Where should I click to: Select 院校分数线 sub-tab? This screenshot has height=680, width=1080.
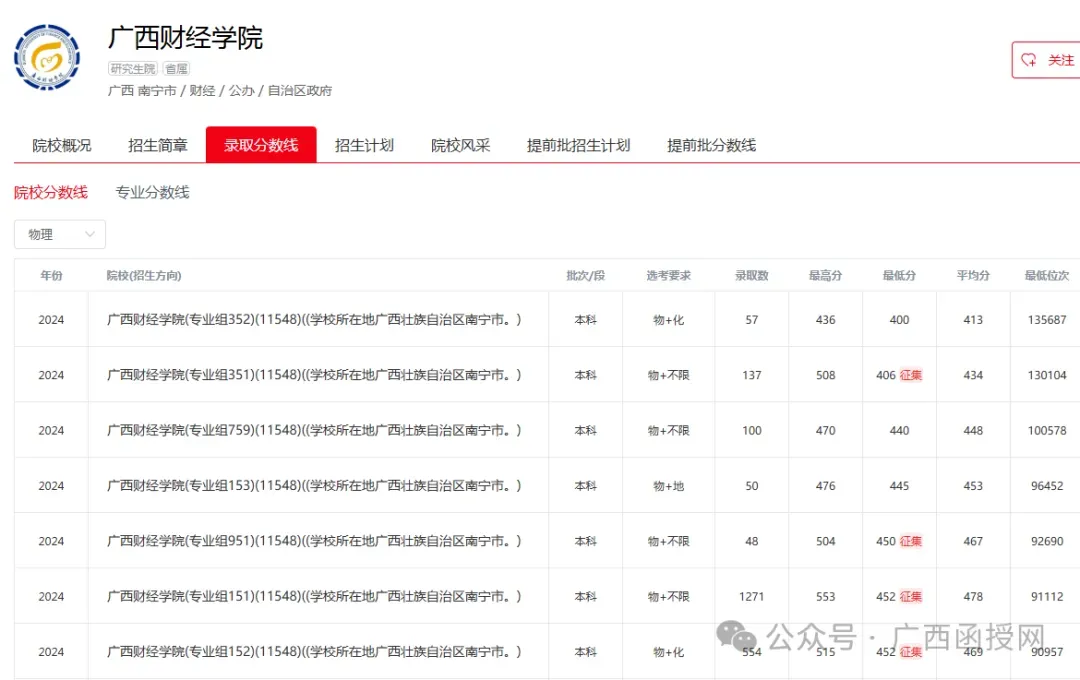(51, 192)
